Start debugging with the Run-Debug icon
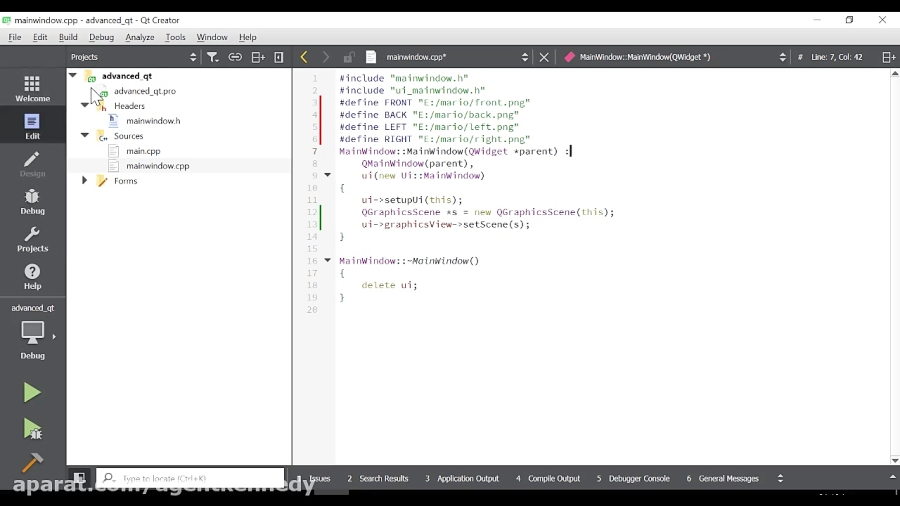Image resolution: width=900 pixels, height=506 pixels. click(x=32, y=429)
